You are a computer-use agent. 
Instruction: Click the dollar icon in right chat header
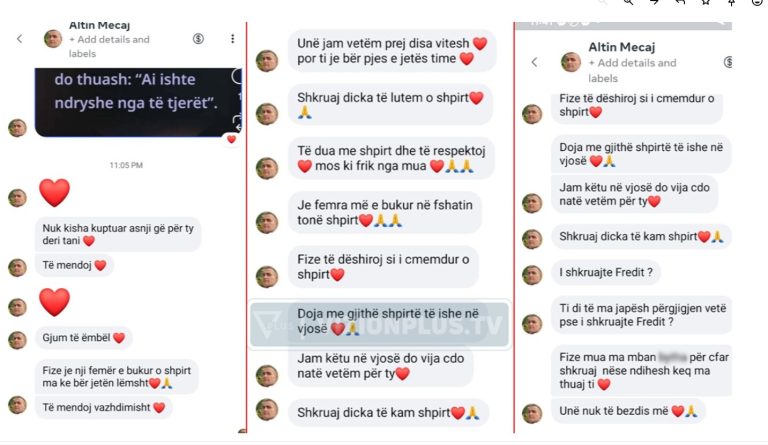(728, 62)
